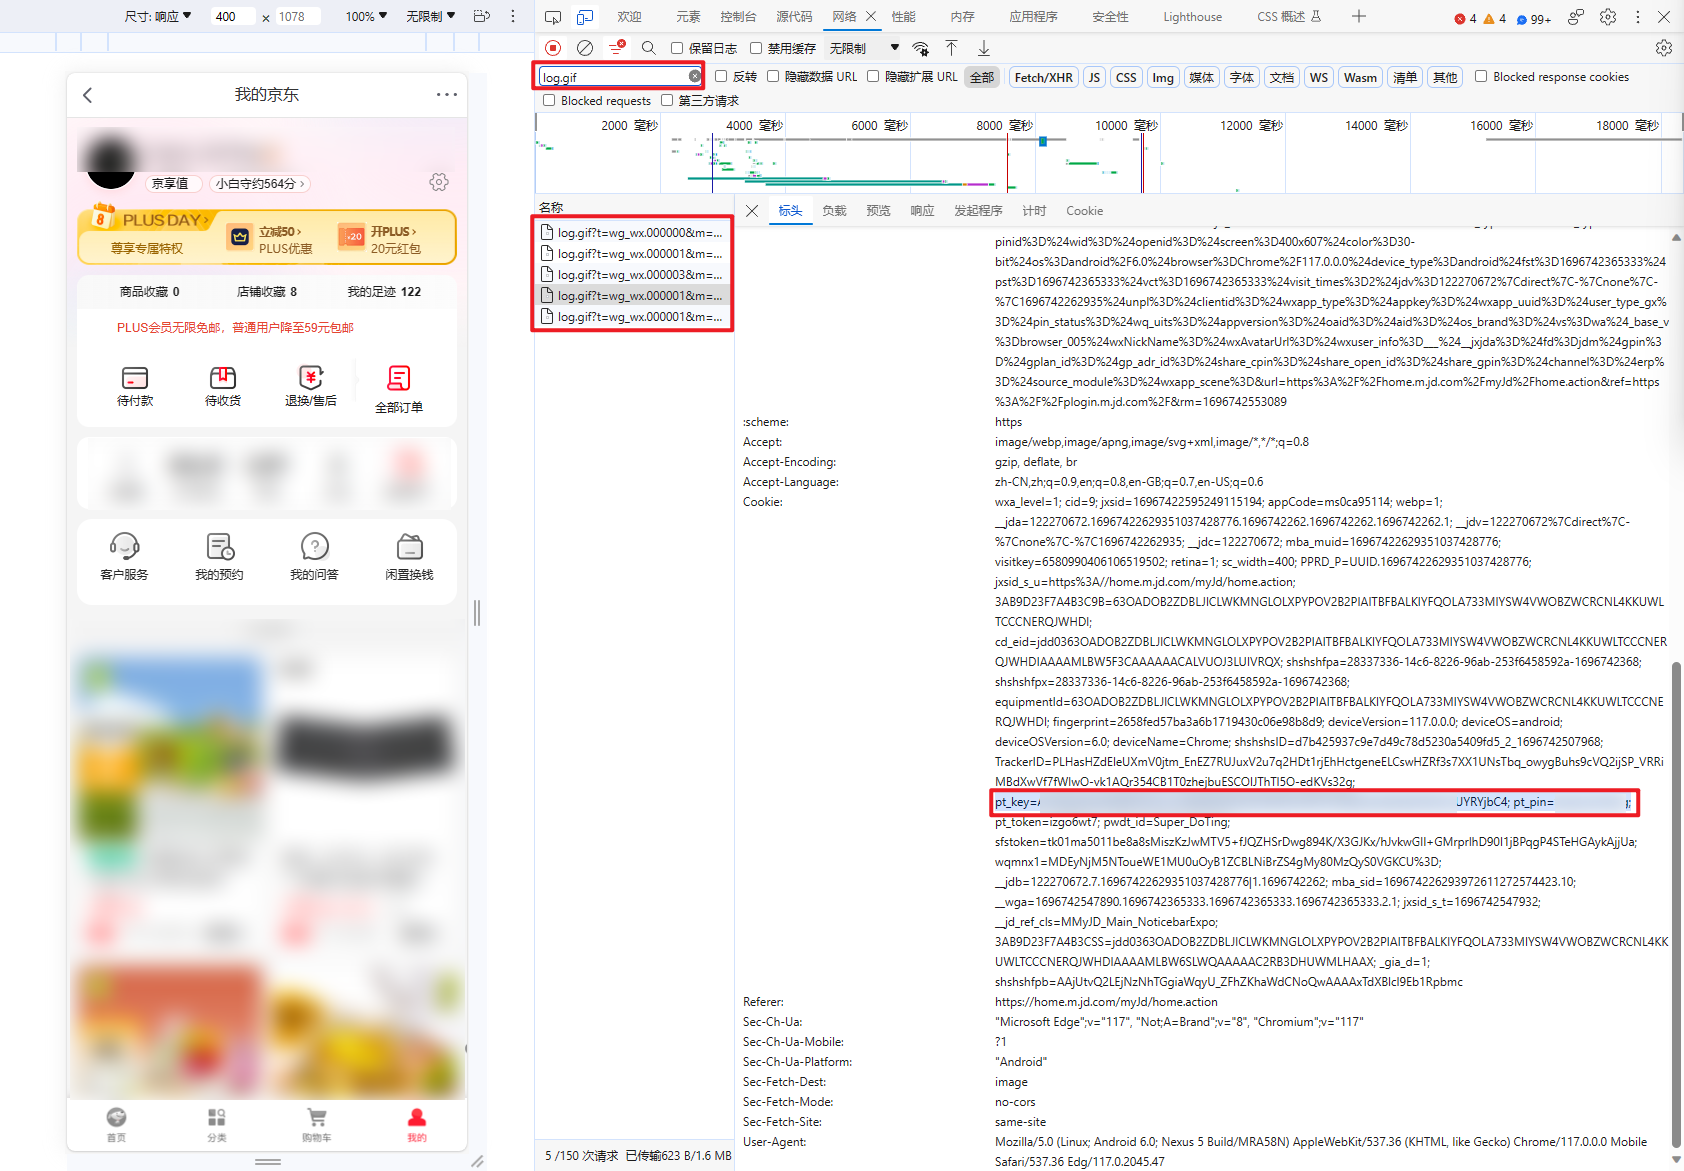Open JD account settings gear icon
Image resolution: width=1684 pixels, height=1171 pixels.
tap(439, 182)
